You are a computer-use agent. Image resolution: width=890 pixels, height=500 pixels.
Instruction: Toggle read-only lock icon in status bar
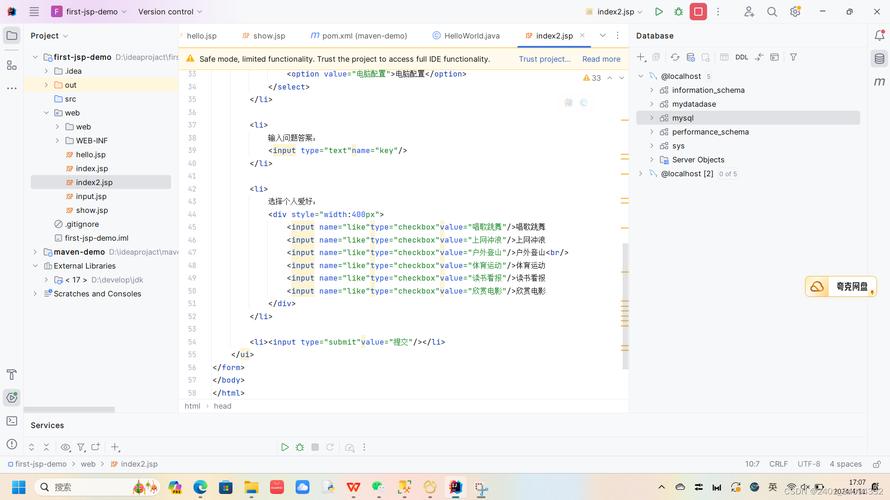click(877, 464)
